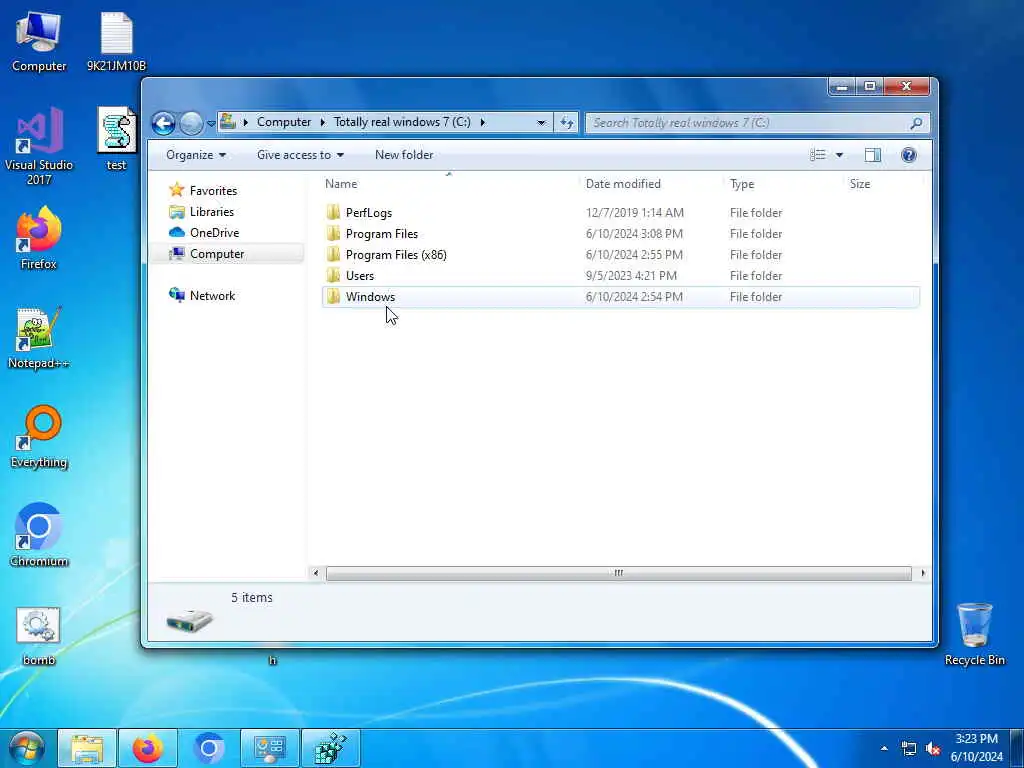Refresh the current folder view
The height and width of the screenshot is (768, 1024).
pyautogui.click(x=566, y=122)
